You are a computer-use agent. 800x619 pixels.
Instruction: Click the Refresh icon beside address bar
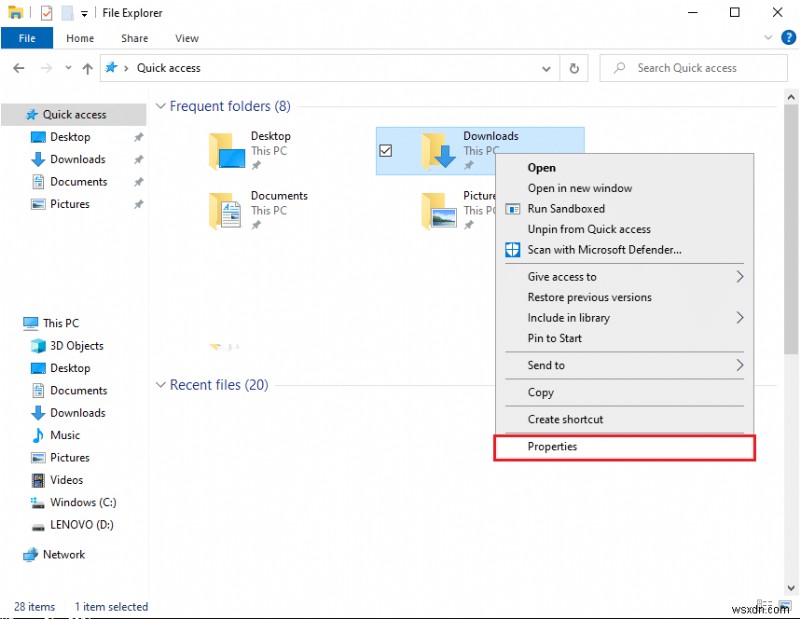(x=572, y=68)
